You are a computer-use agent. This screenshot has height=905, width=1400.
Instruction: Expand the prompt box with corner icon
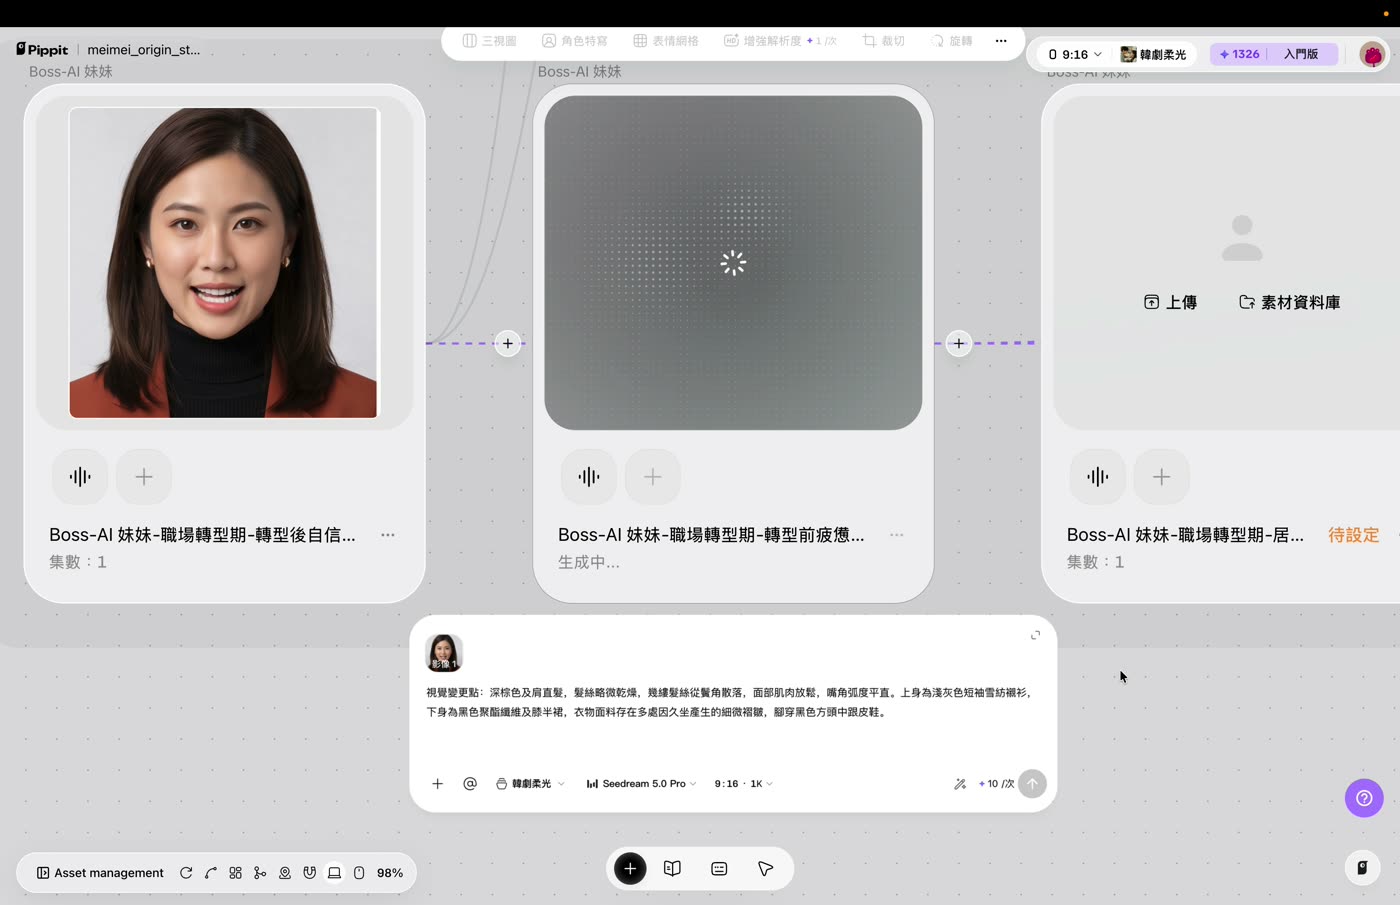coord(1035,635)
